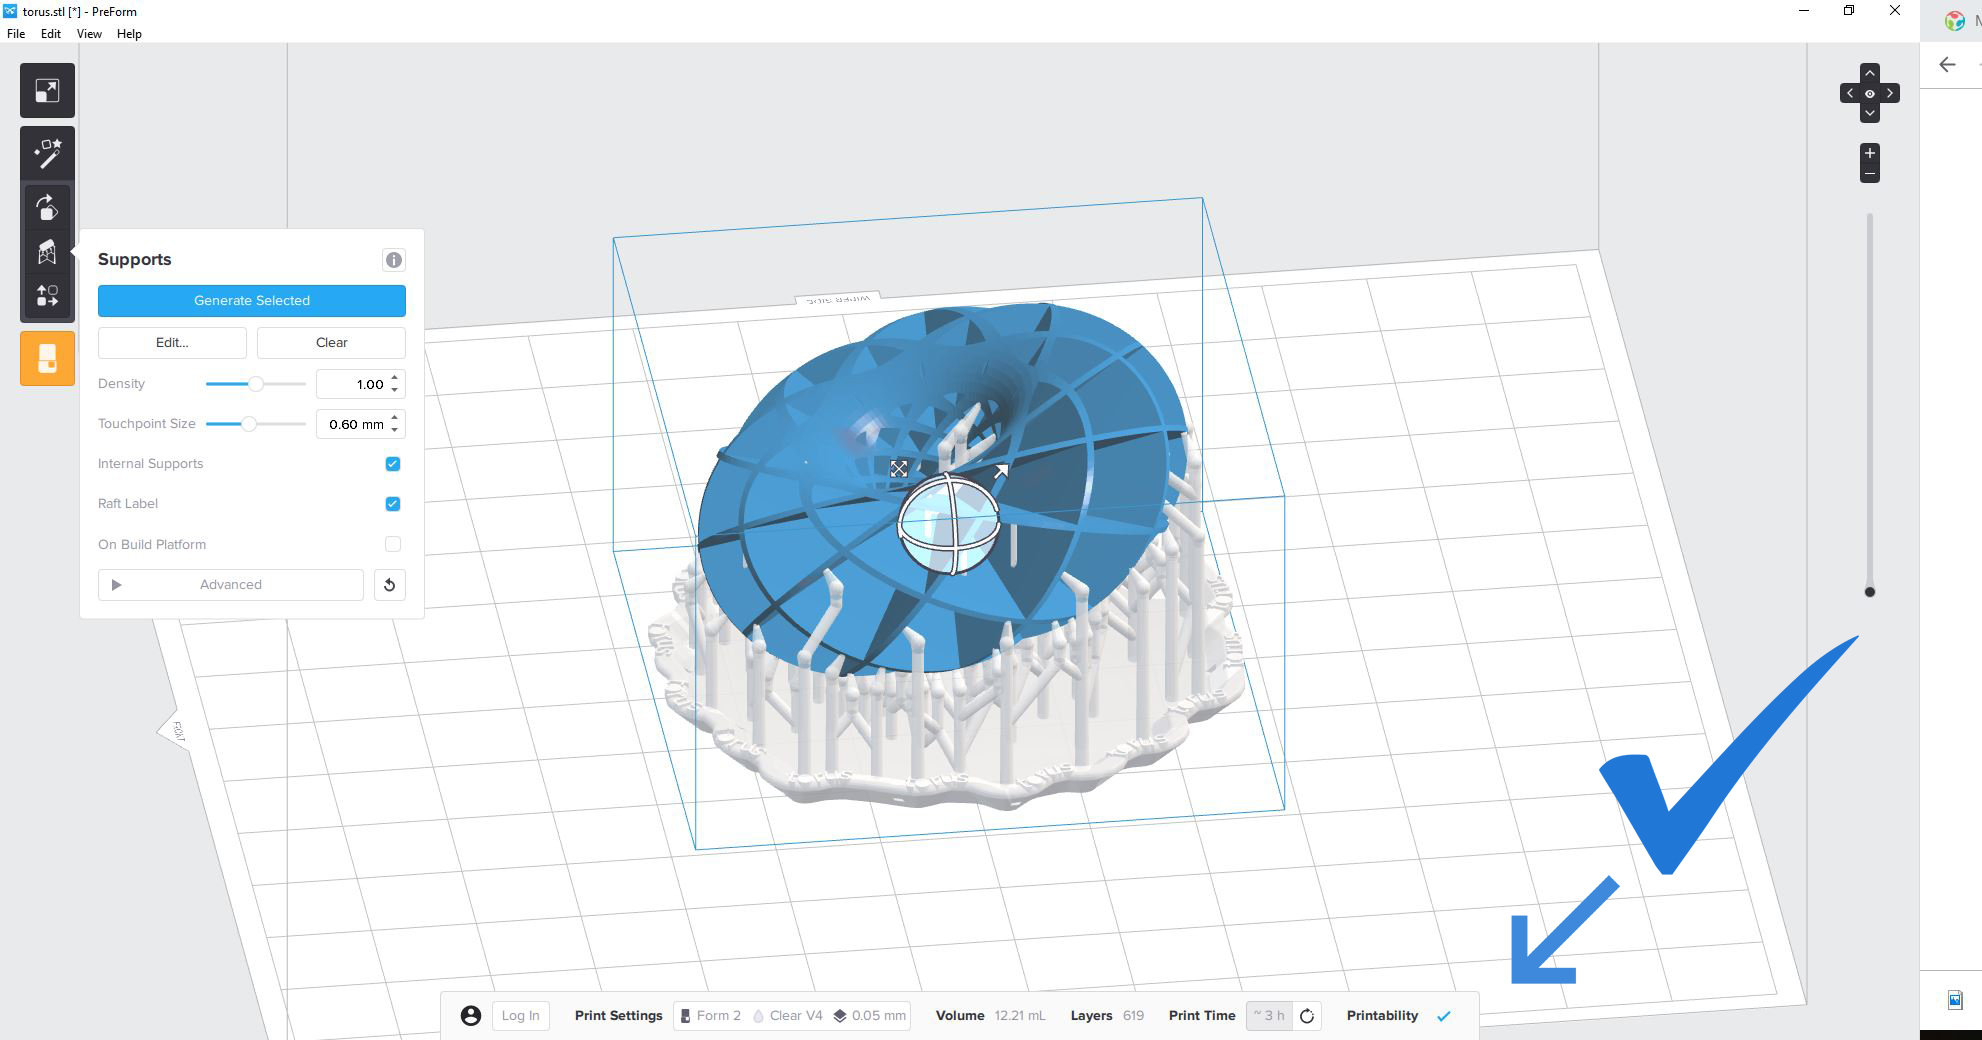Select the Layout tool icon
Viewport: 1982px width, 1040px height.
tap(47, 296)
